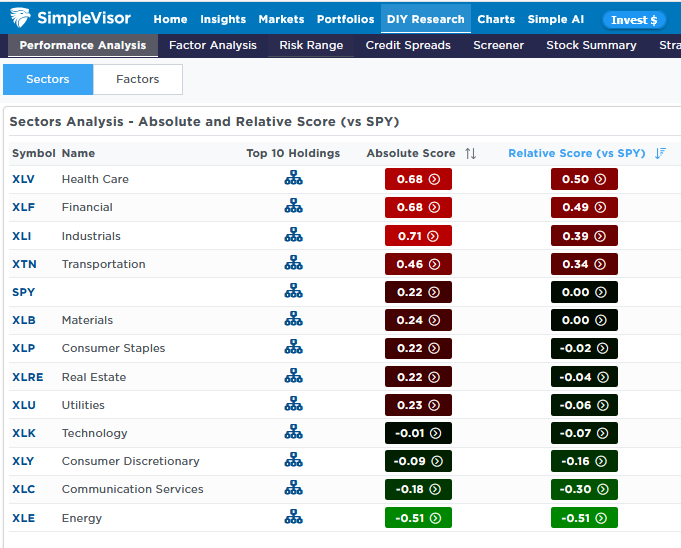The width and height of the screenshot is (681, 548).
Task: Click the XLRE symbol link
Action: coord(27,377)
